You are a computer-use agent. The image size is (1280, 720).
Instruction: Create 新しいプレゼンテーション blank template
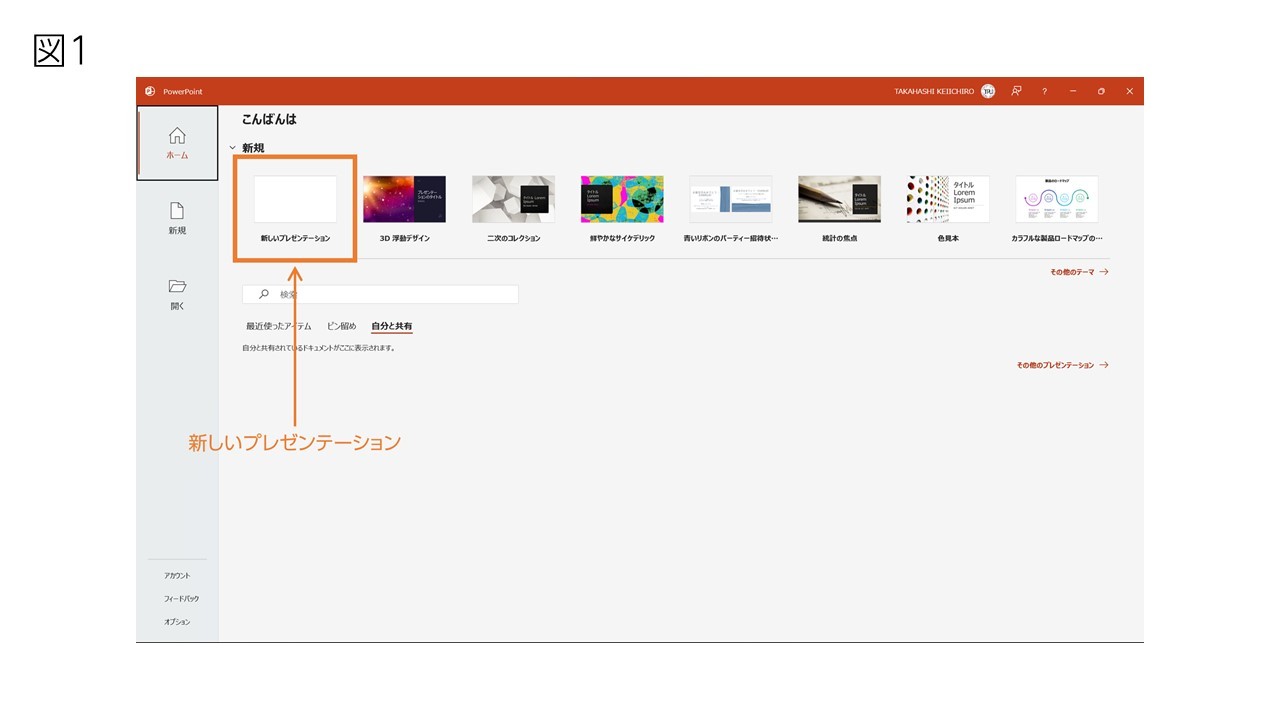(295, 208)
